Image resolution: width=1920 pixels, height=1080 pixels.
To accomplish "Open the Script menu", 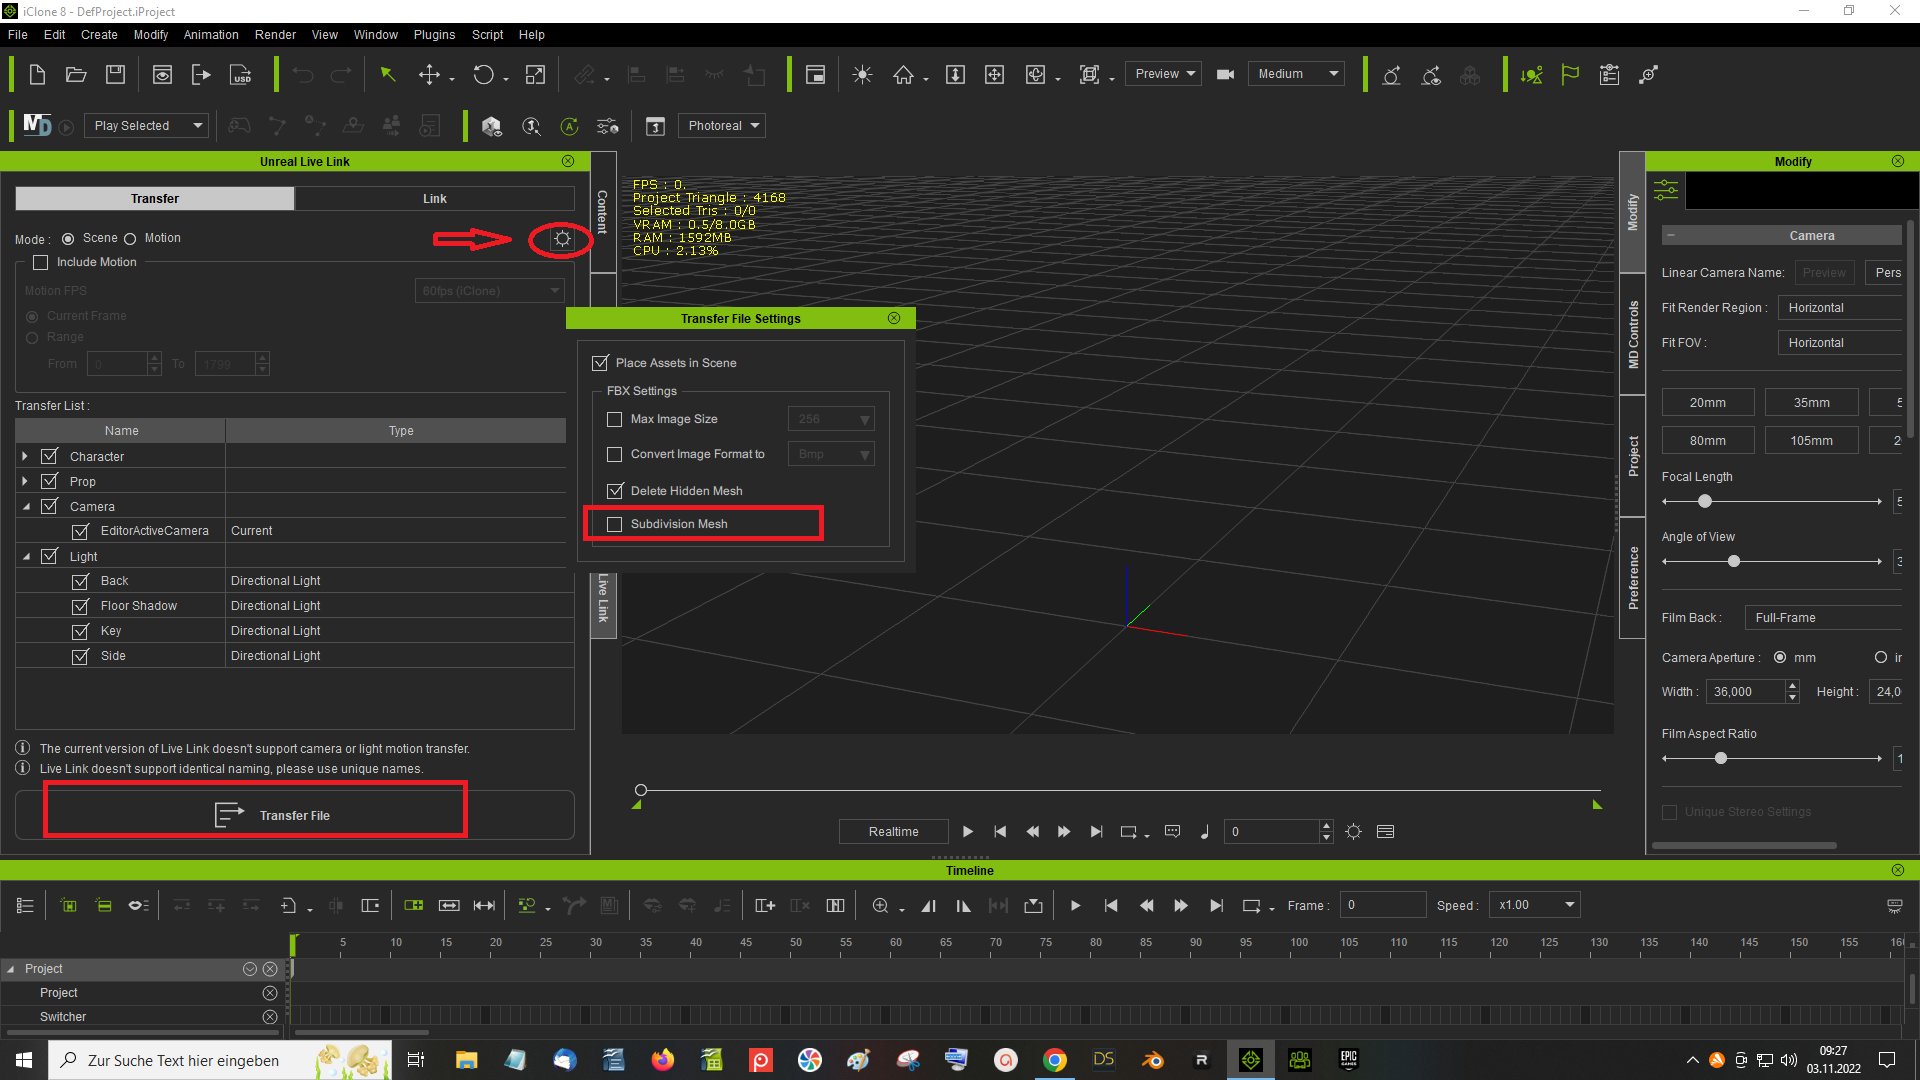I will point(488,35).
